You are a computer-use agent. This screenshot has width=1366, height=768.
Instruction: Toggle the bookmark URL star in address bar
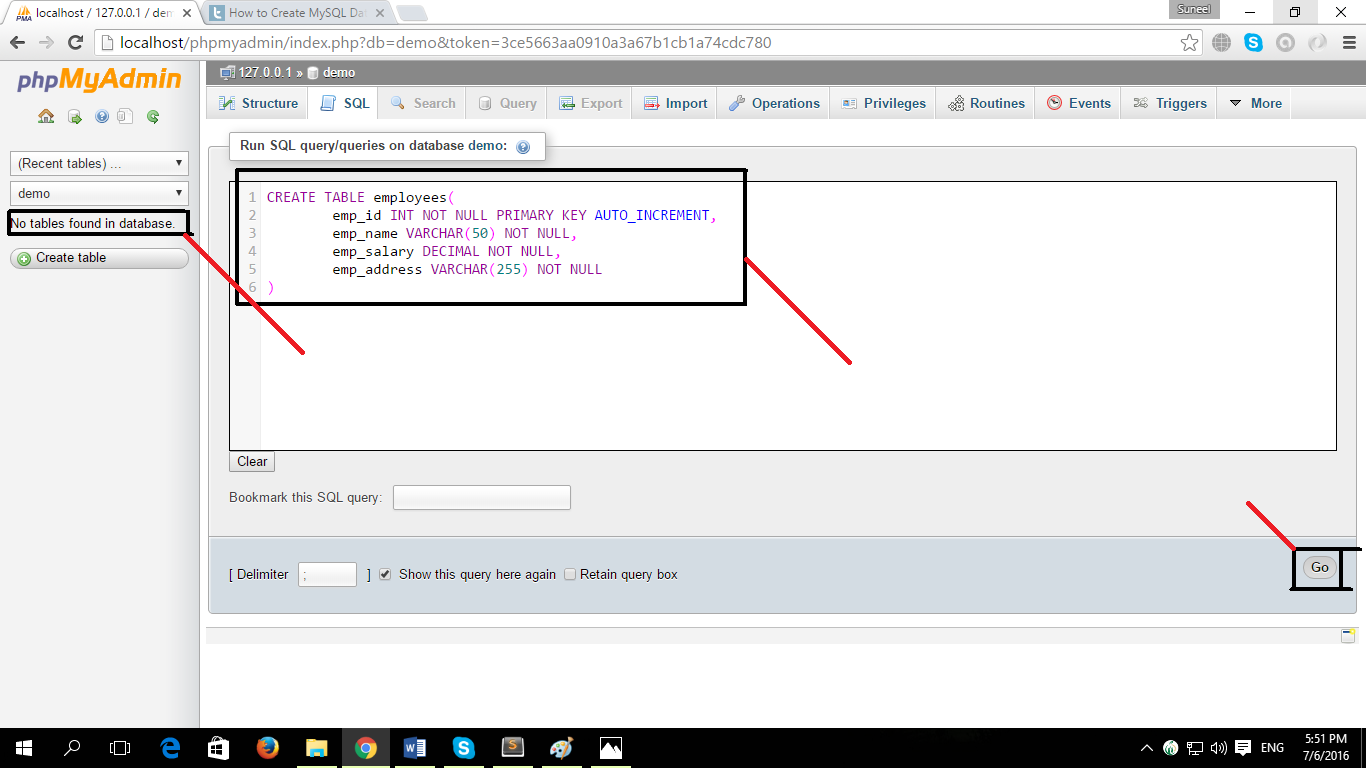click(1189, 43)
